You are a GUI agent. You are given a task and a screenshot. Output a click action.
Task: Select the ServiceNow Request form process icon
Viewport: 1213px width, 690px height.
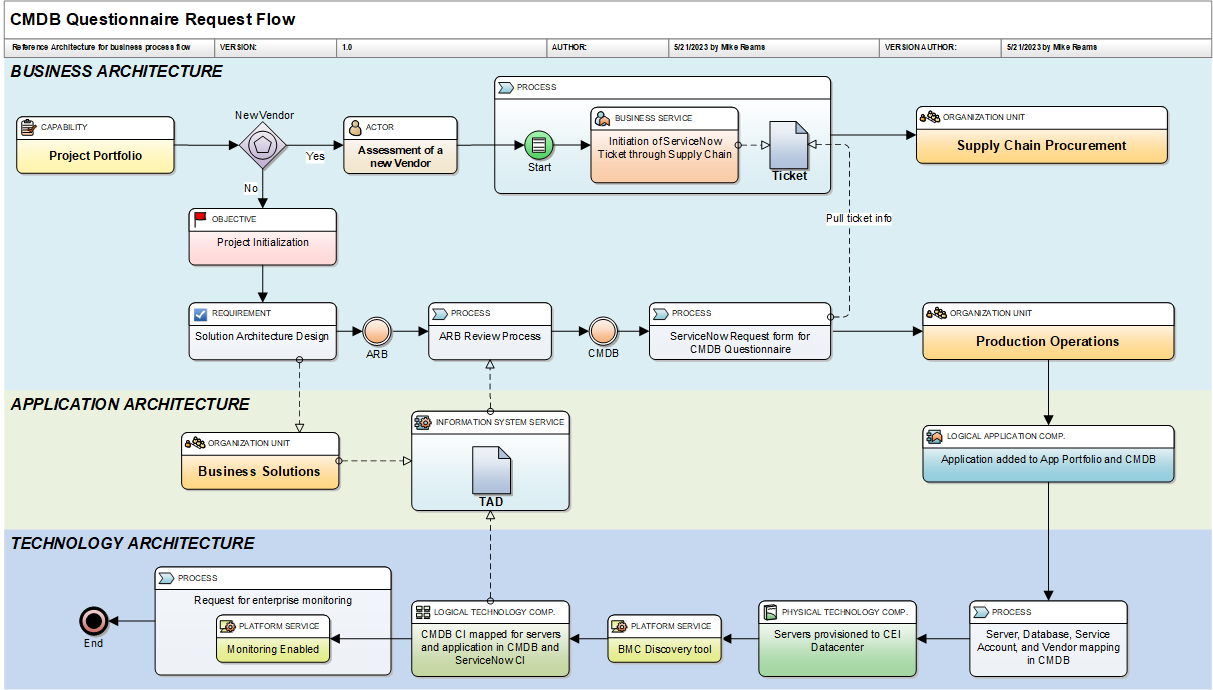(661, 313)
